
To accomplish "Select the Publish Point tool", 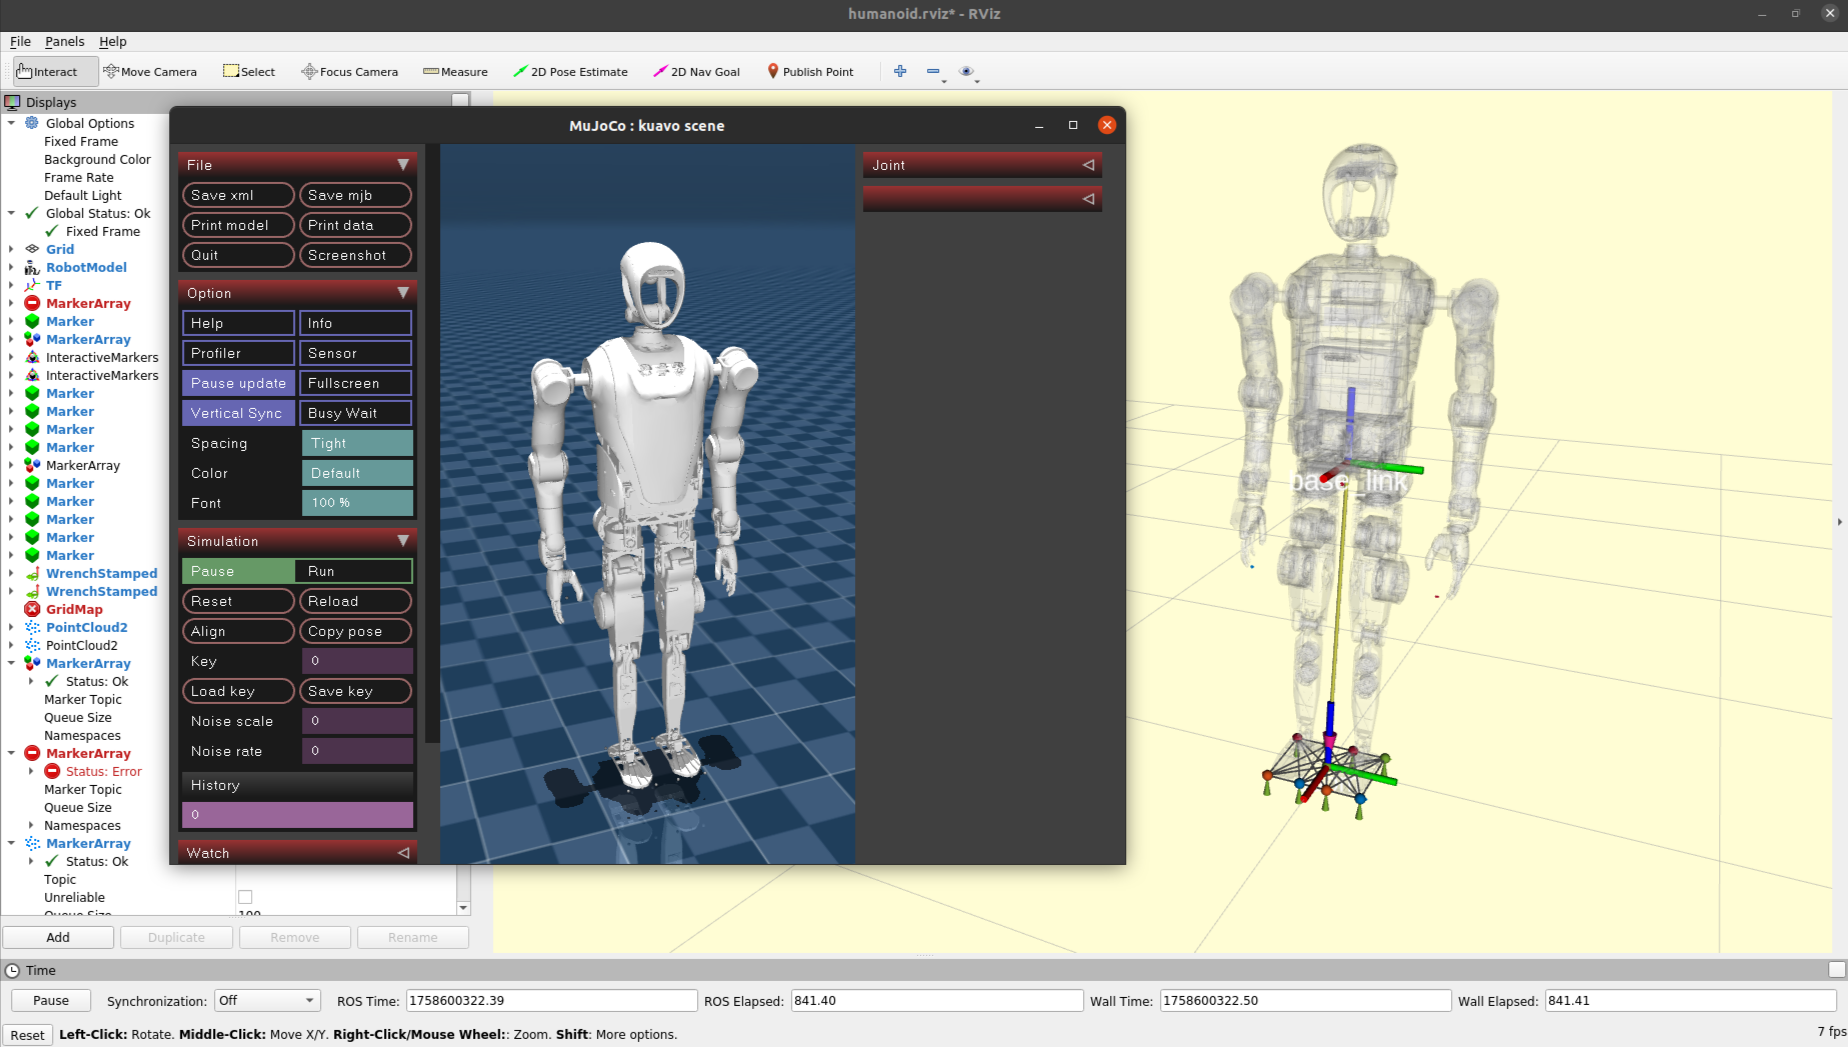I will point(810,72).
